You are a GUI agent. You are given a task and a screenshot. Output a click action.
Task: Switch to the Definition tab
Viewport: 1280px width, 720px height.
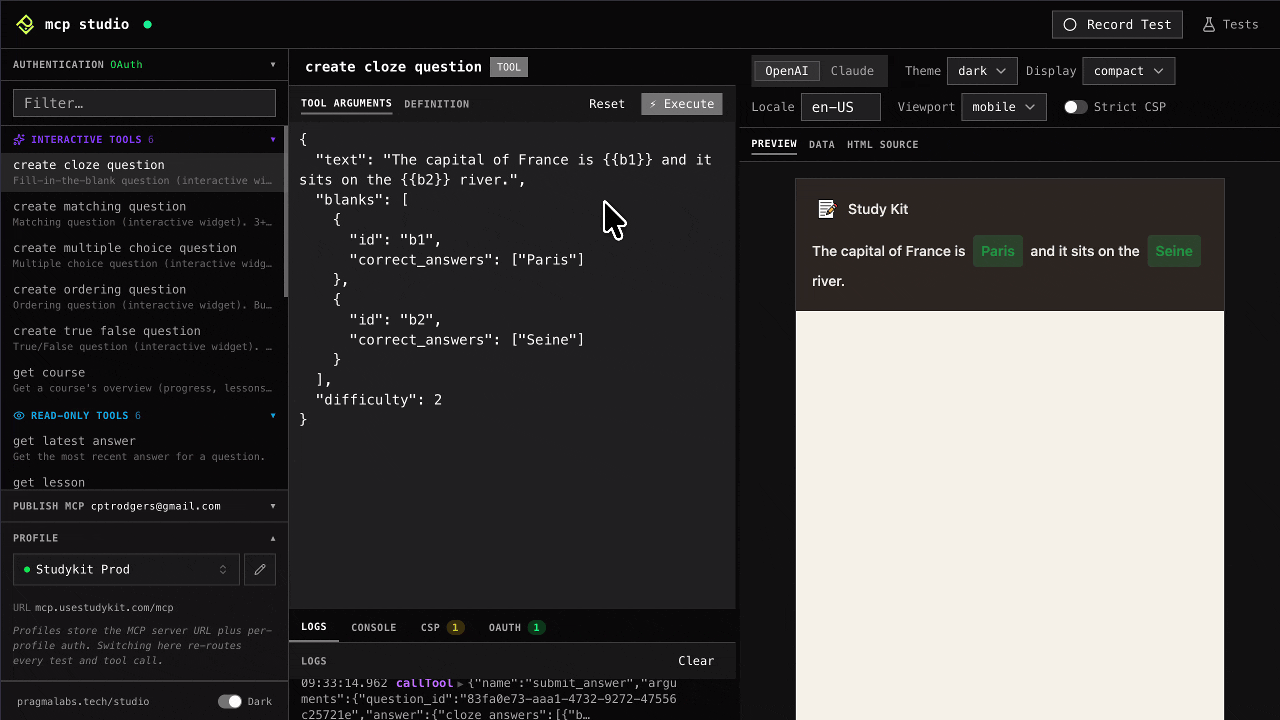click(436, 104)
